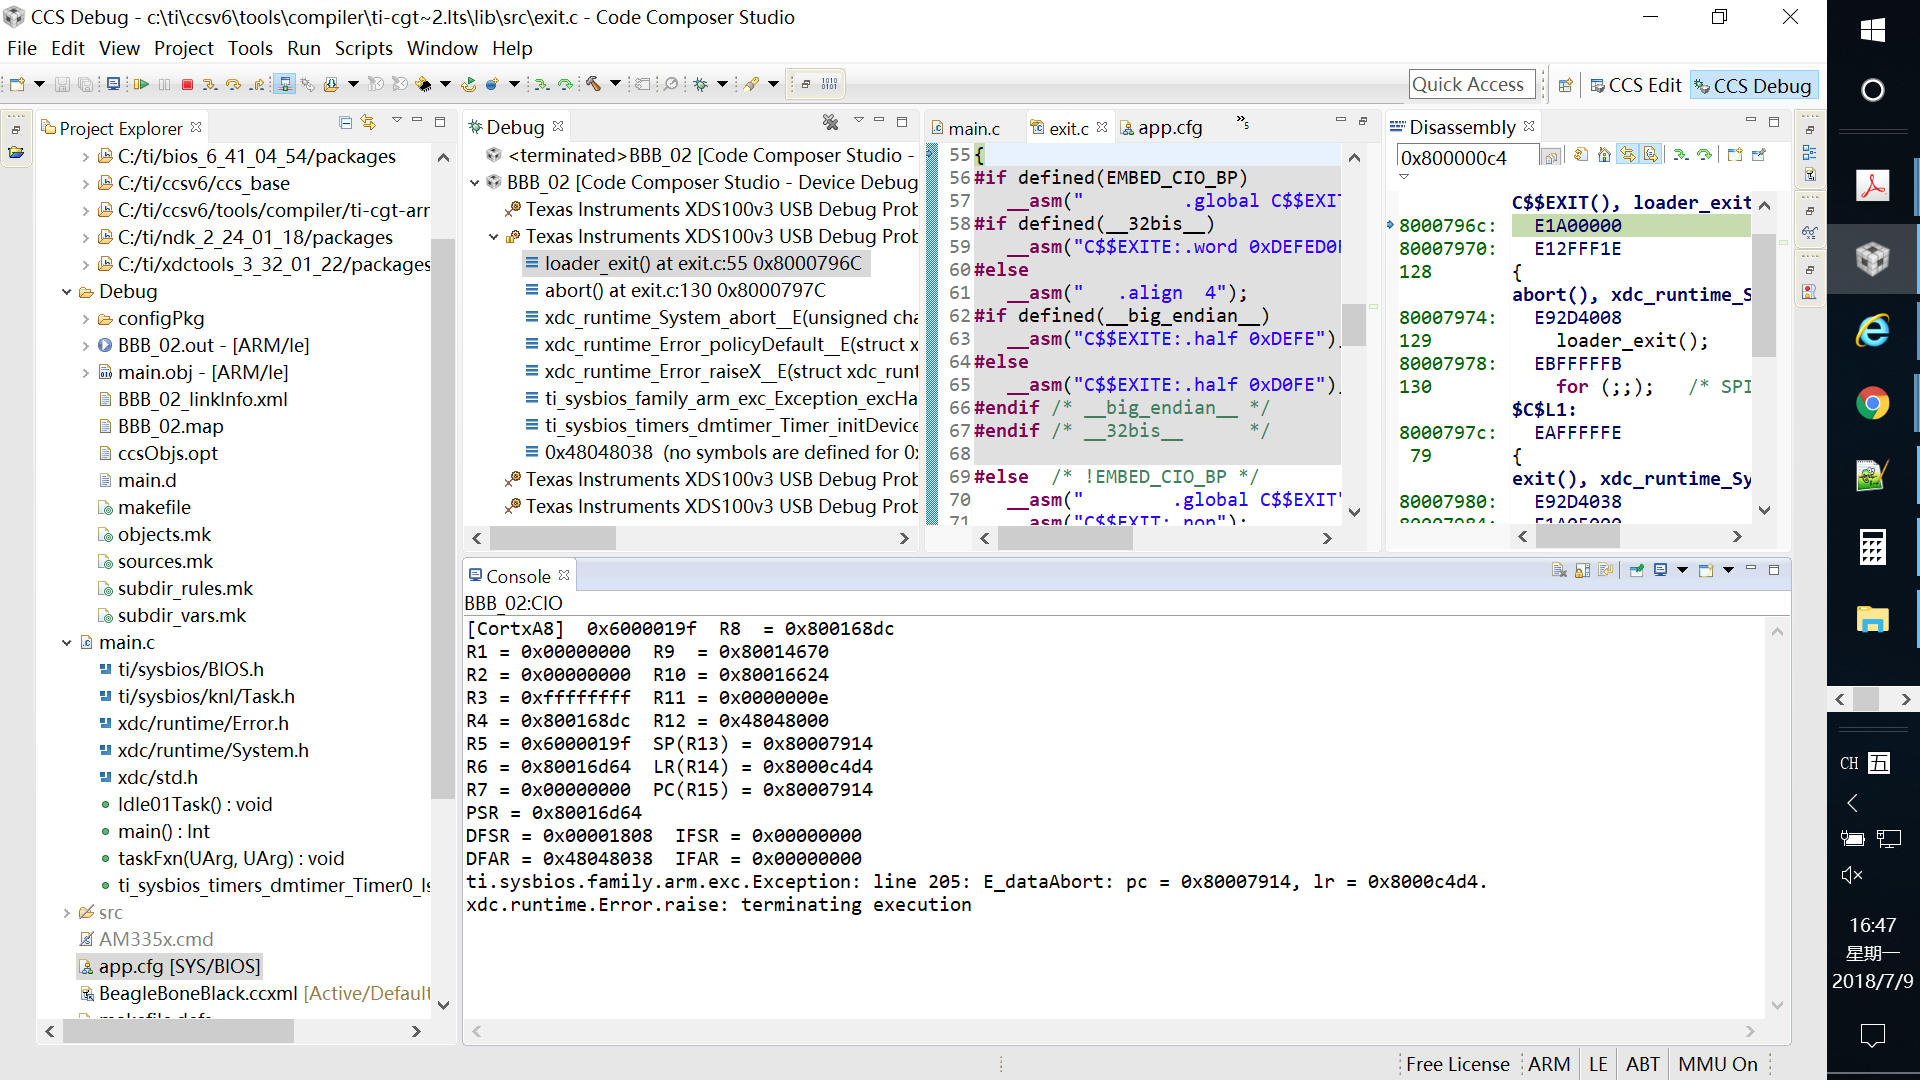Click the Clear Console icon
The width and height of the screenshot is (1920, 1080).
(1558, 571)
